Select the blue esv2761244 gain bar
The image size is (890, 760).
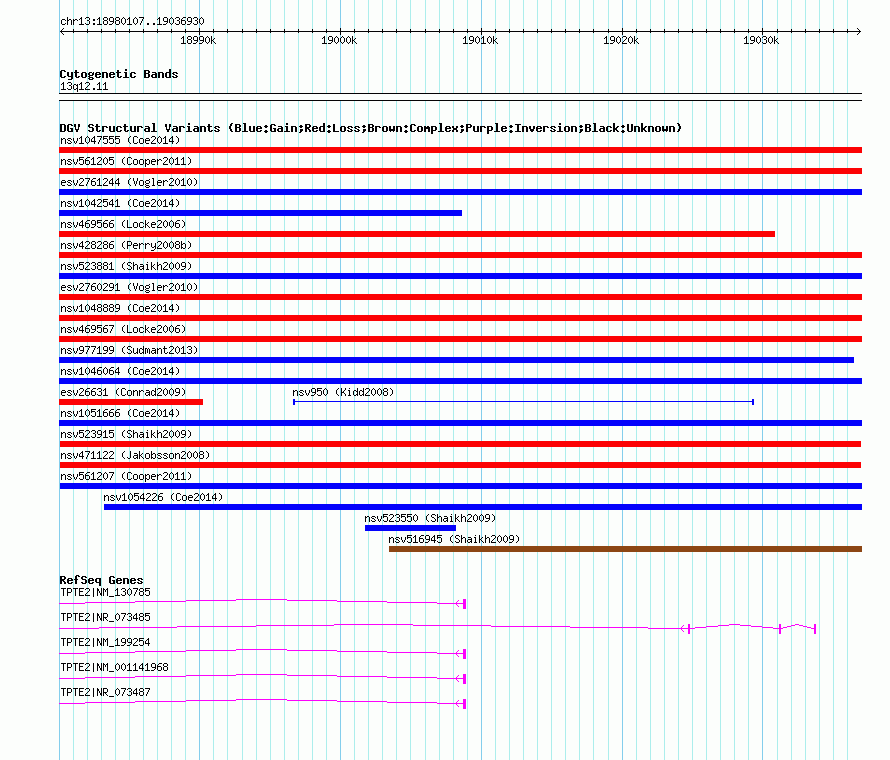(x=460, y=192)
